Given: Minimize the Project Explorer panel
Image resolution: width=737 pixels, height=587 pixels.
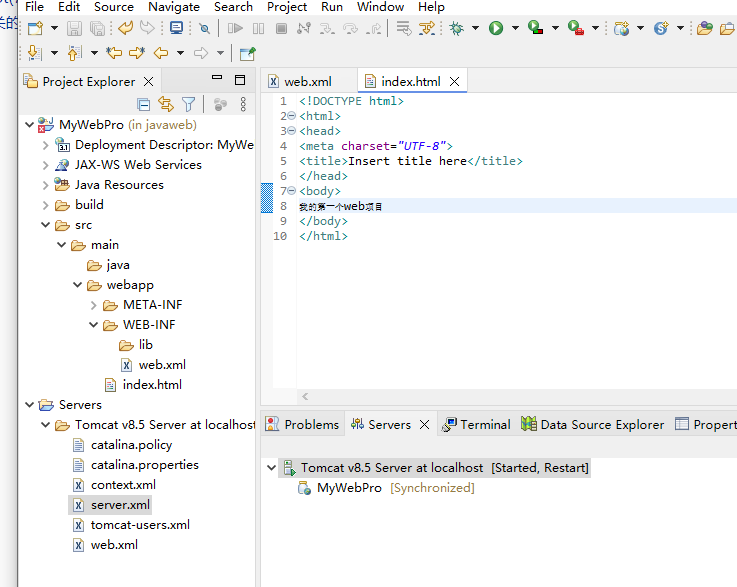Looking at the screenshot, I should point(217,78).
